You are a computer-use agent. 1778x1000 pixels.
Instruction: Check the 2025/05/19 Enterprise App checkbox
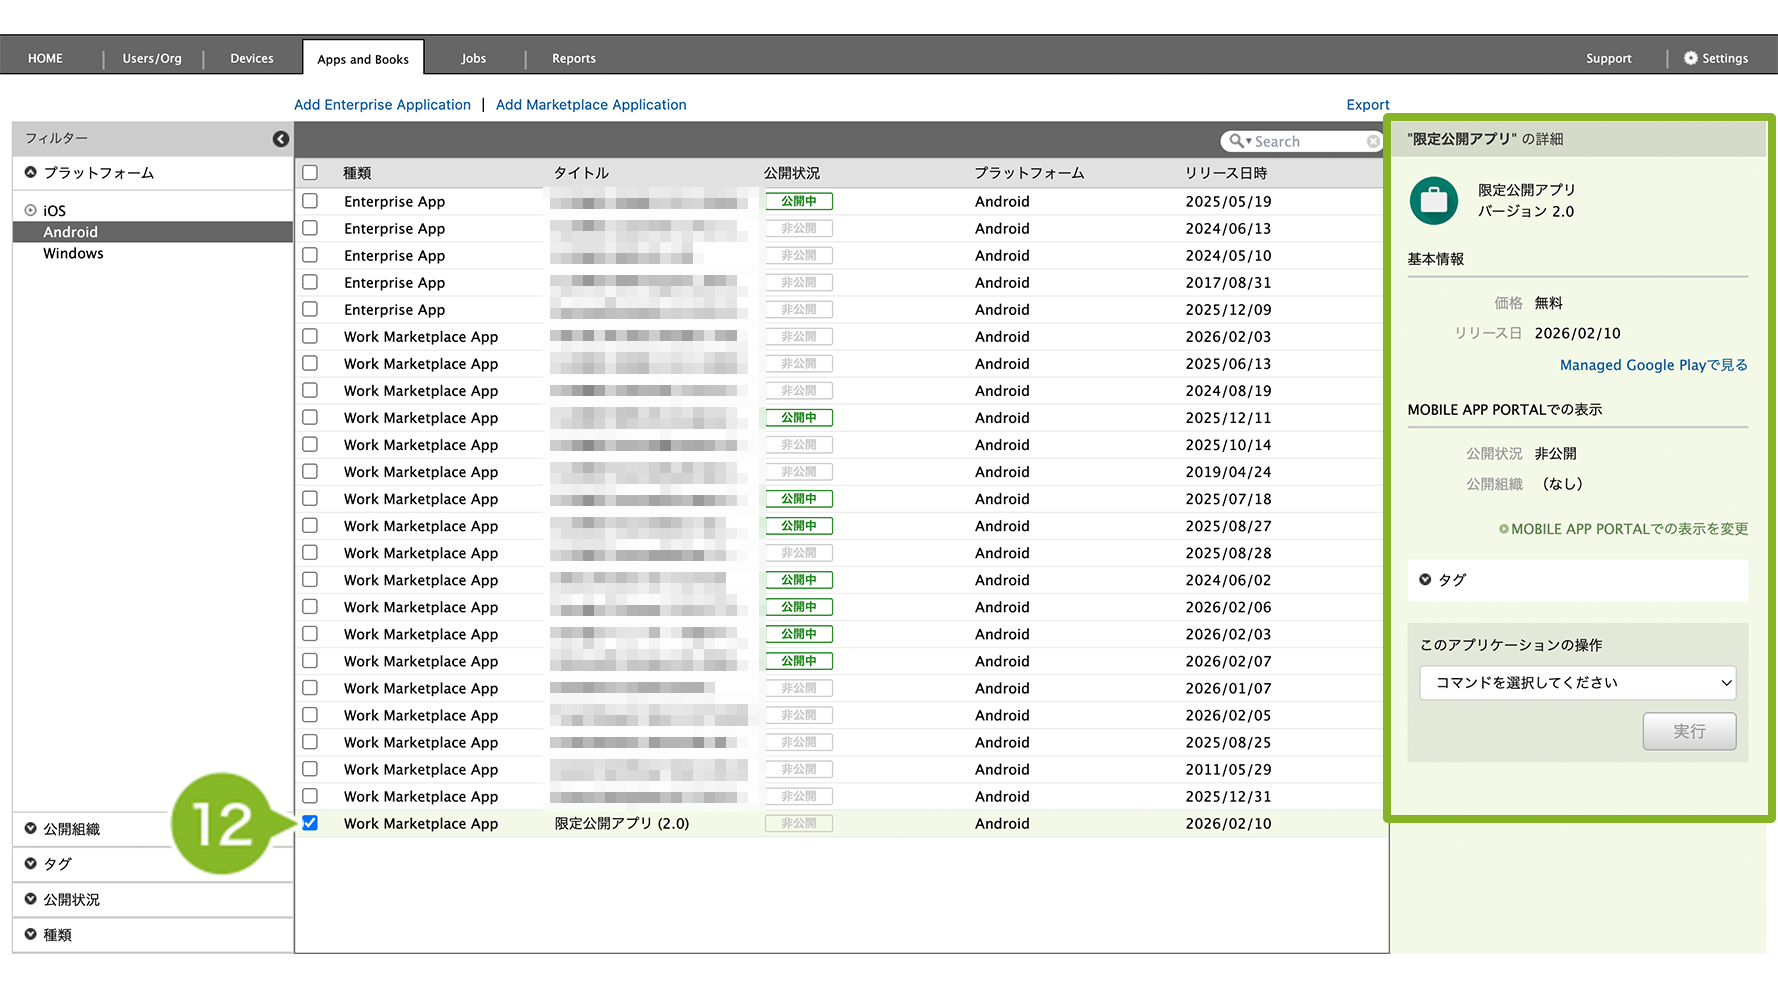coord(310,201)
